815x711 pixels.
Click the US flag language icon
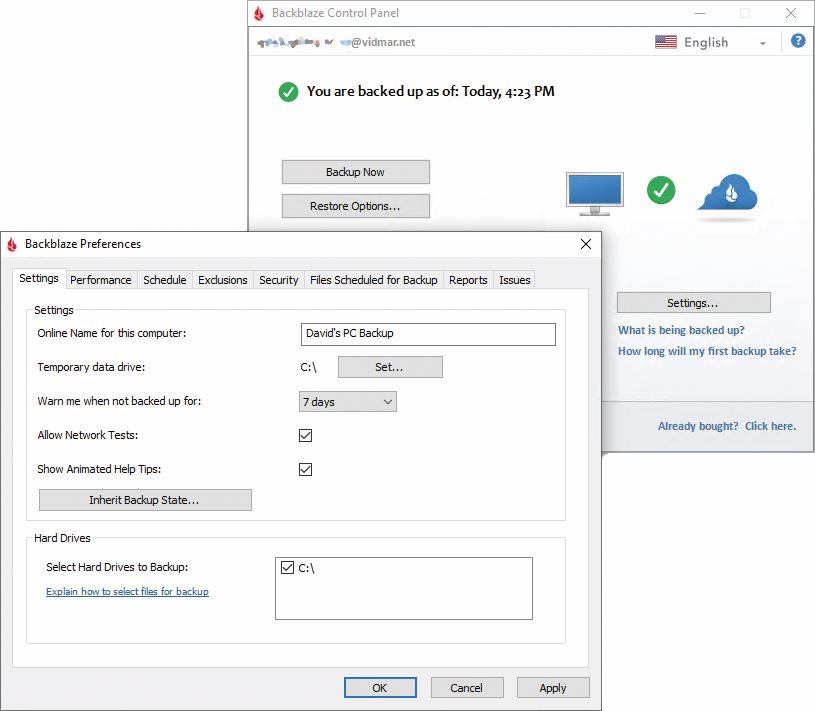click(666, 42)
